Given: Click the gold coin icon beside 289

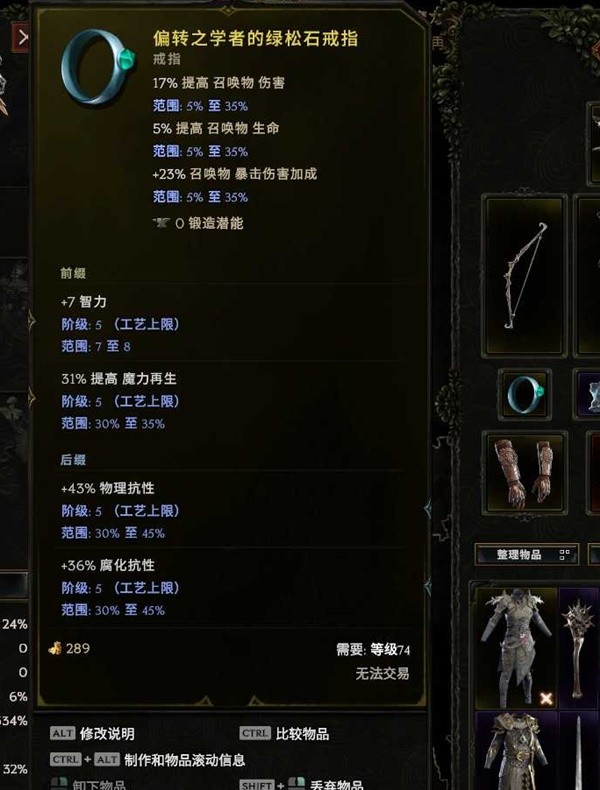Looking at the screenshot, I should 55,648.
